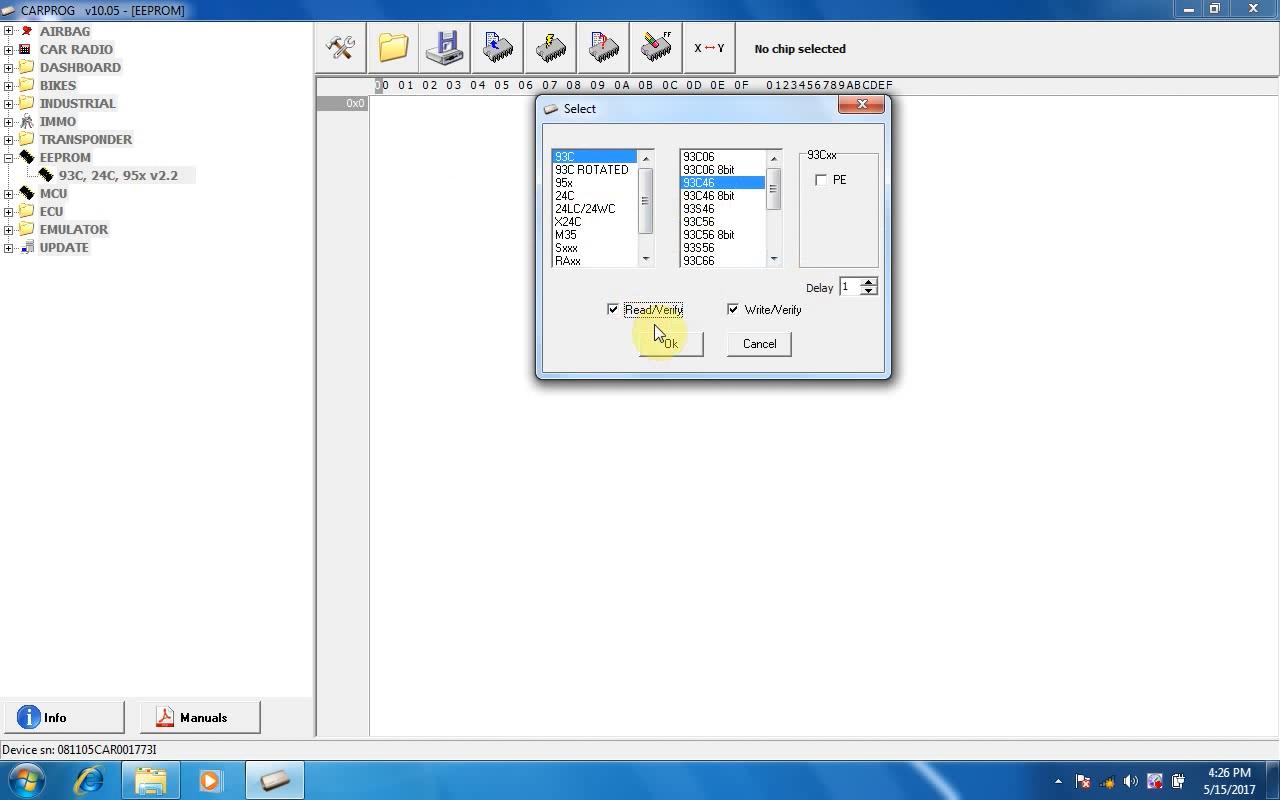
Task: Select the UPDATE tree icon
Action: (27, 247)
